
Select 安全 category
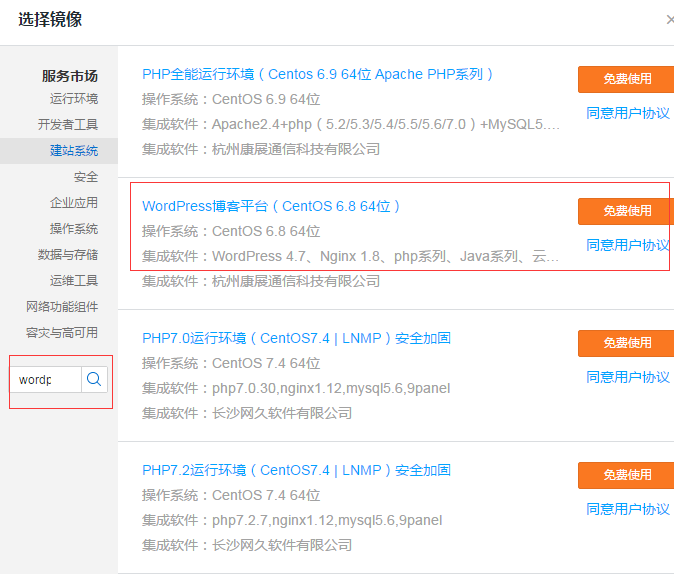[x=86, y=176]
